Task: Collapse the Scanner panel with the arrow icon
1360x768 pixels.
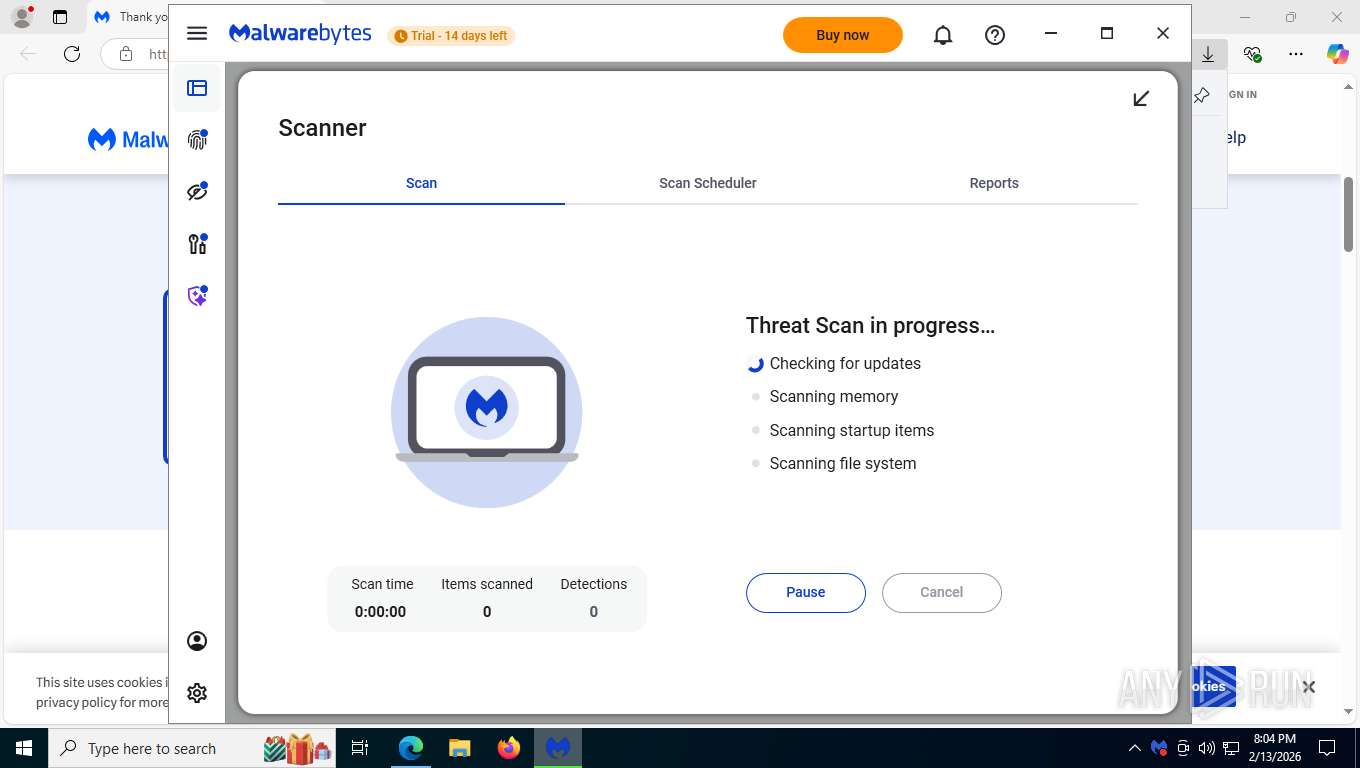Action: click(x=1141, y=98)
